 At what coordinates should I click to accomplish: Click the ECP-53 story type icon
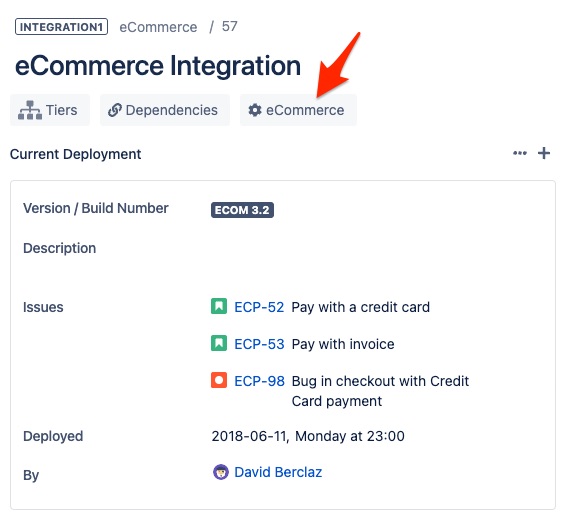219,343
